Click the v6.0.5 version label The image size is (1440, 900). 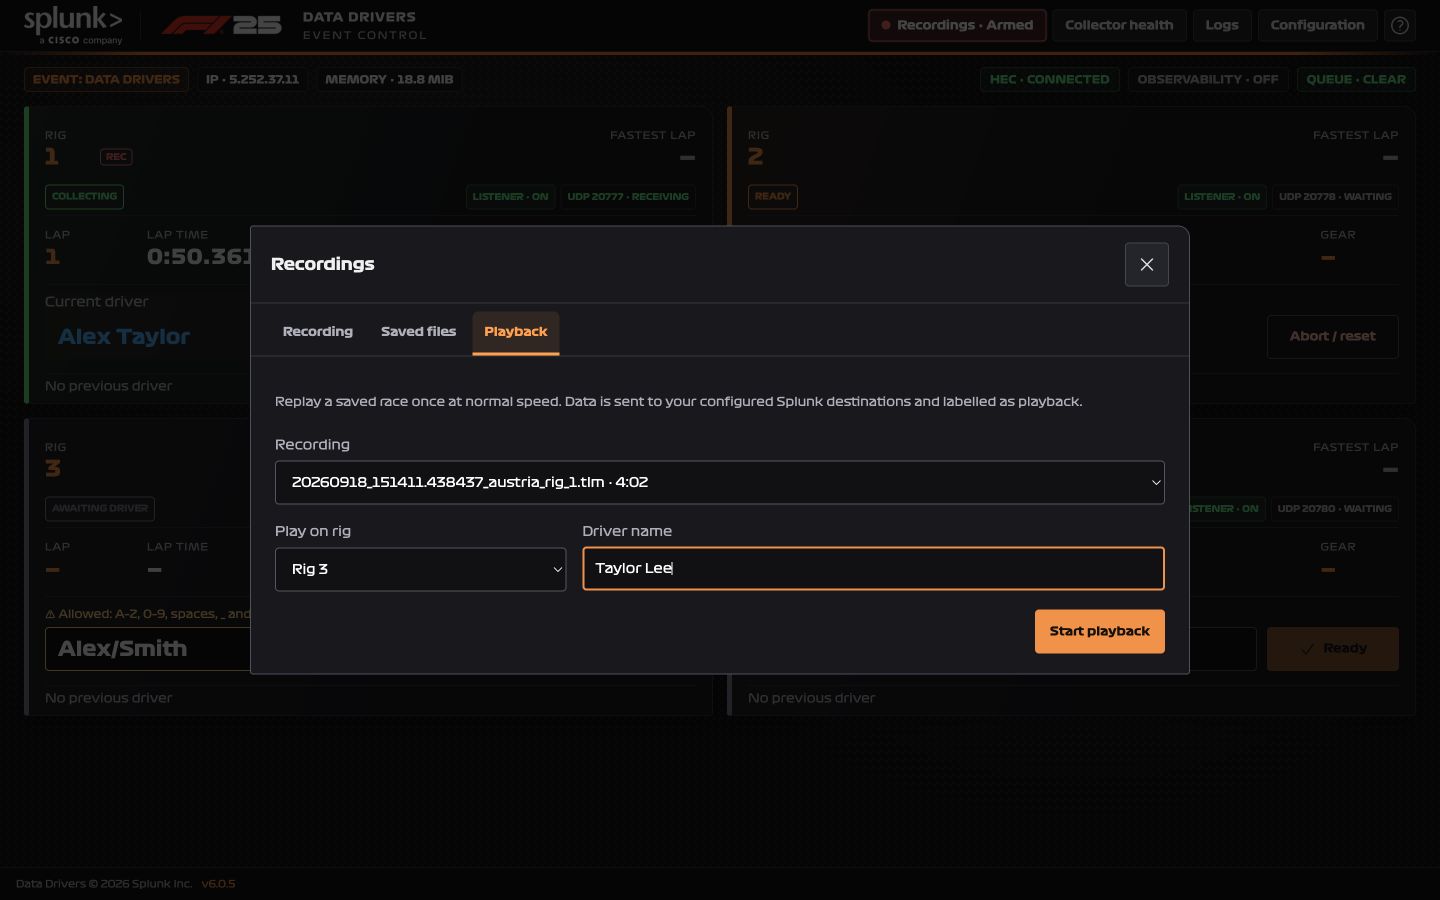click(218, 884)
